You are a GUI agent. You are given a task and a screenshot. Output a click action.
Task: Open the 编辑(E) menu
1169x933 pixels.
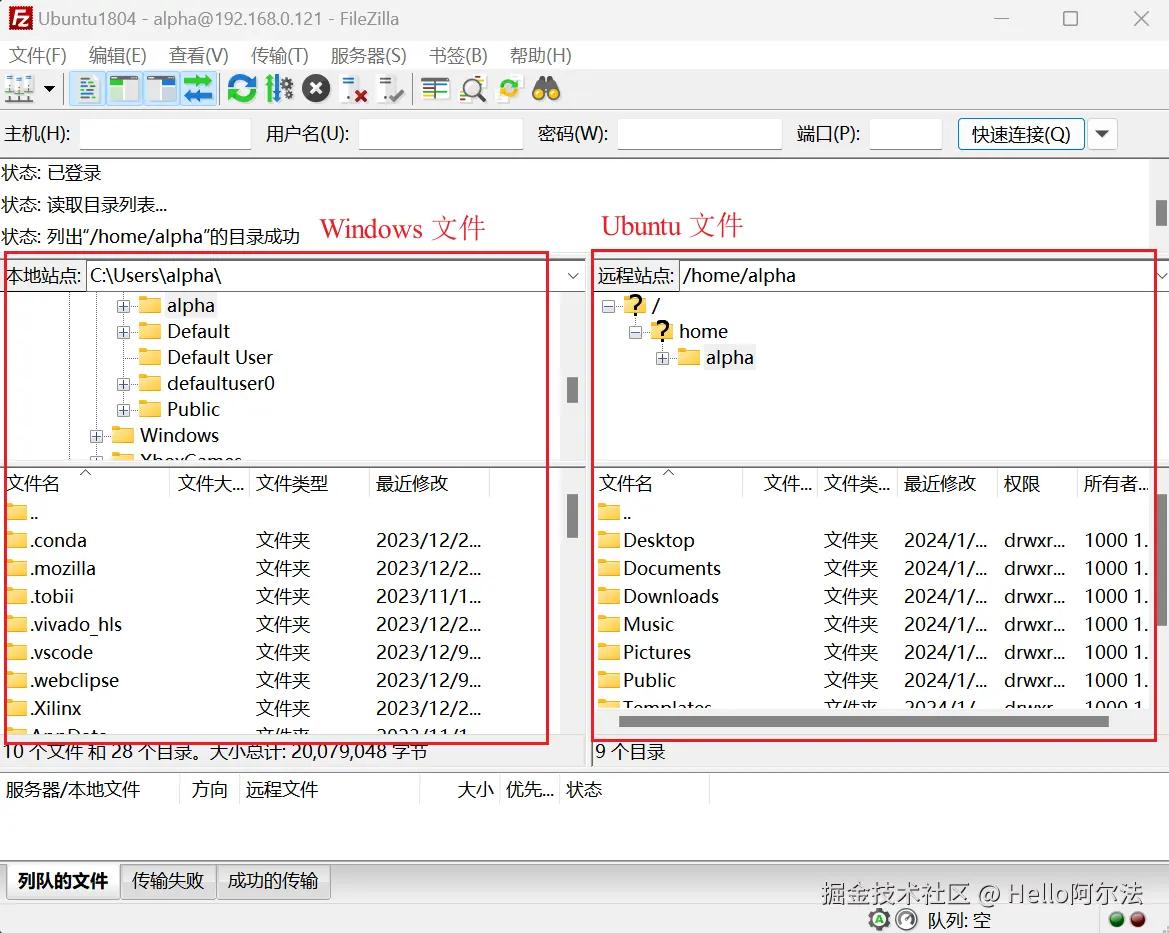click(x=117, y=56)
